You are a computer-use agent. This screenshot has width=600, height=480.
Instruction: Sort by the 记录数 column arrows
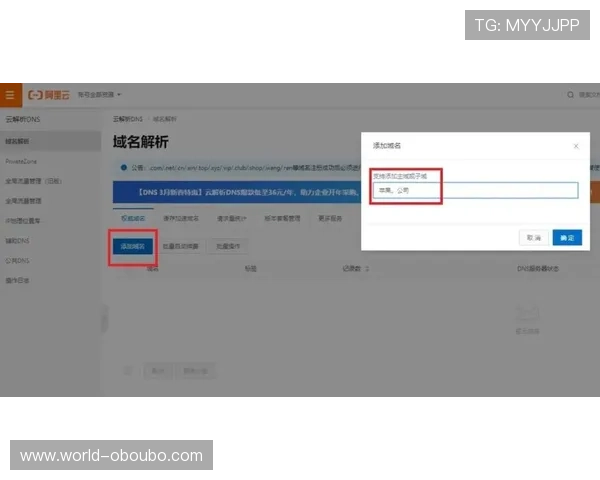pos(367,269)
